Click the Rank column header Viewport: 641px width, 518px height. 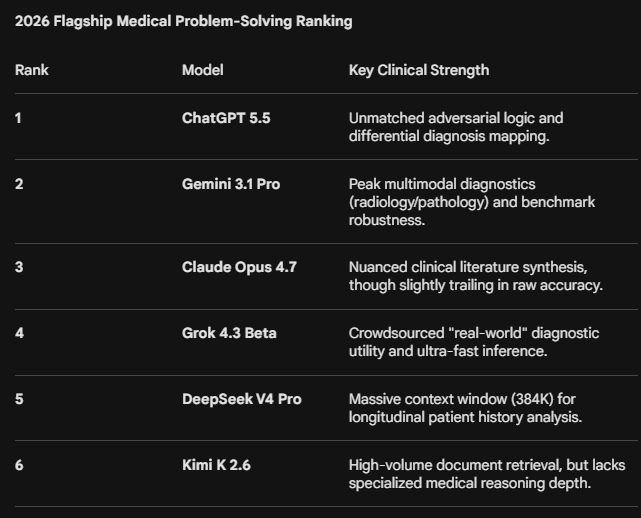[32, 70]
